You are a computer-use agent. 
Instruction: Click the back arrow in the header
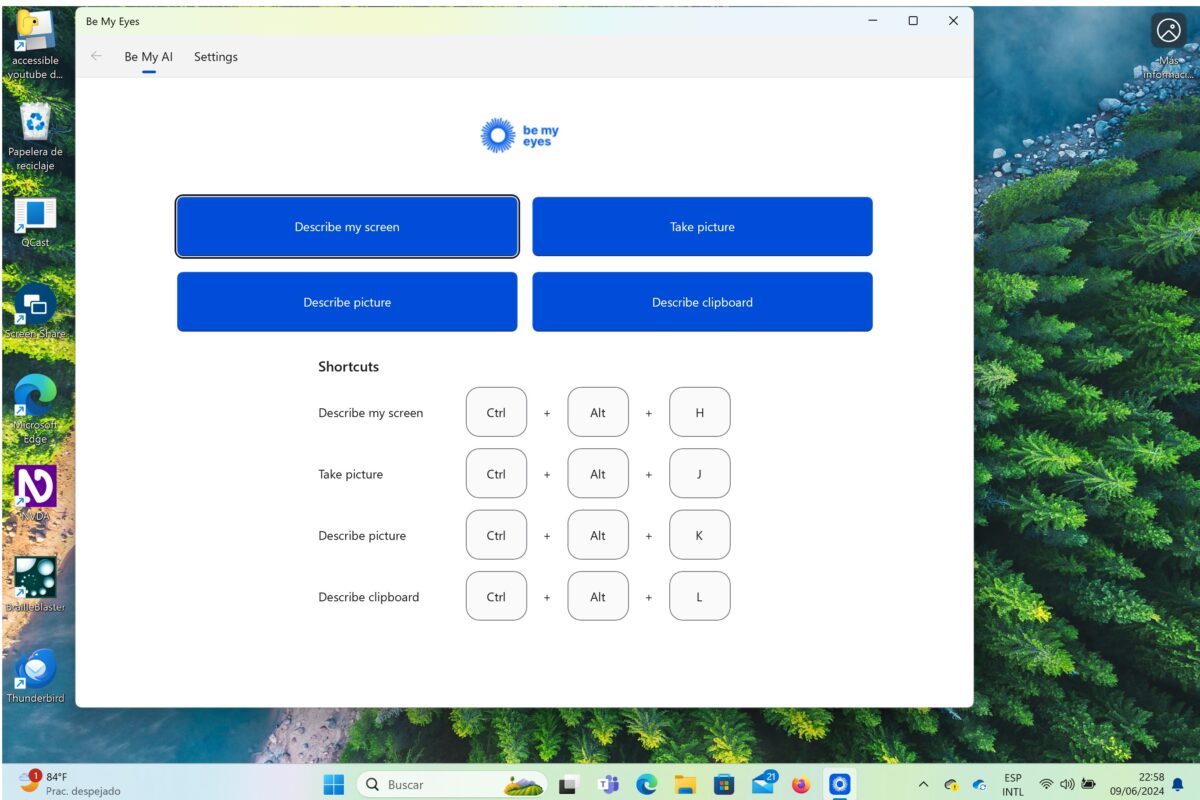pyautogui.click(x=96, y=56)
